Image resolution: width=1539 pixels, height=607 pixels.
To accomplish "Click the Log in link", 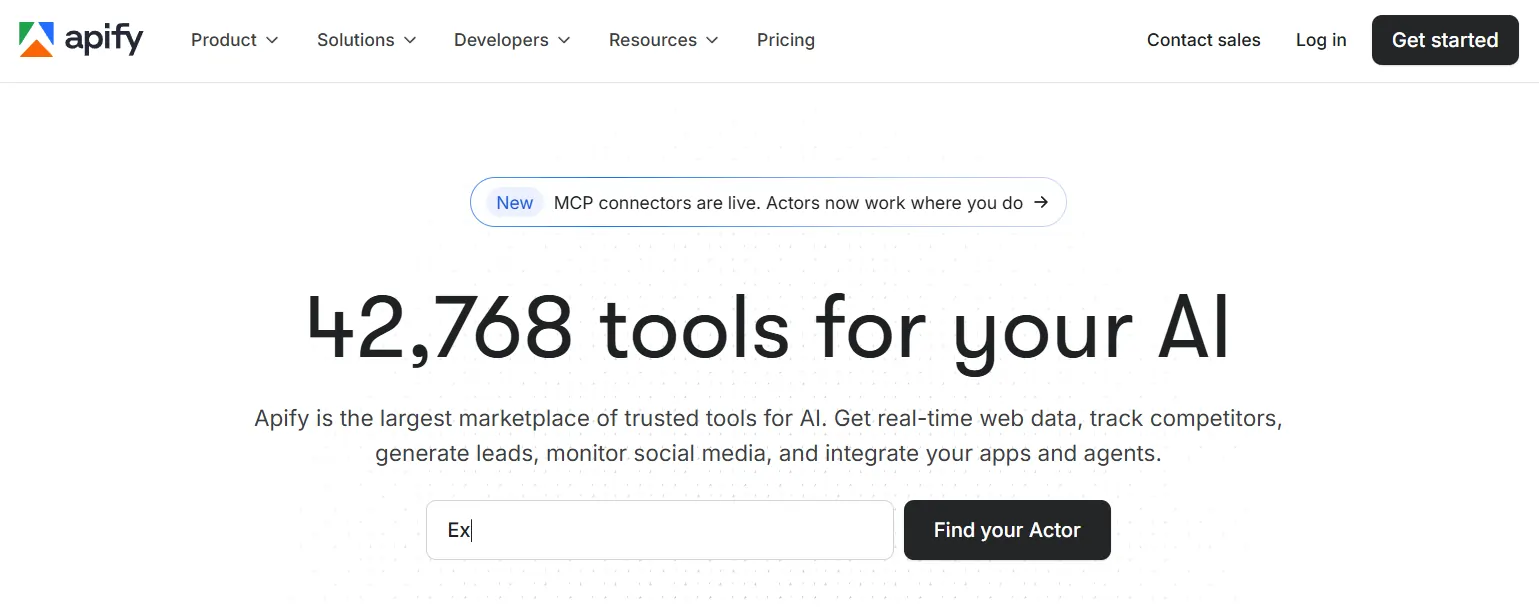I will click(1321, 40).
